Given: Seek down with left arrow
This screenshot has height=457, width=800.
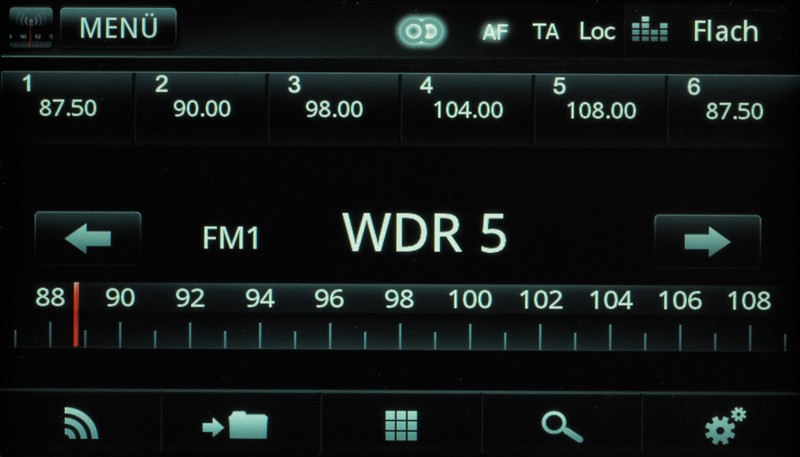Looking at the screenshot, I should click(88, 238).
